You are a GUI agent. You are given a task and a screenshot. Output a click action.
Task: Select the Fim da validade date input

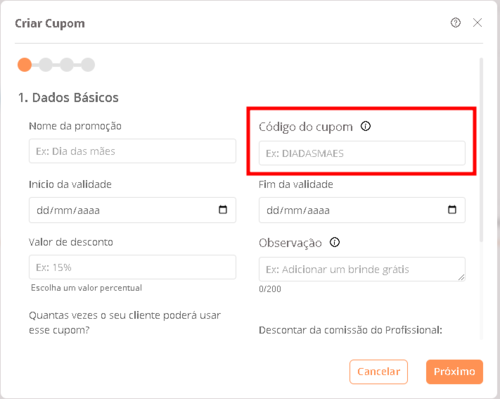[x=362, y=210]
